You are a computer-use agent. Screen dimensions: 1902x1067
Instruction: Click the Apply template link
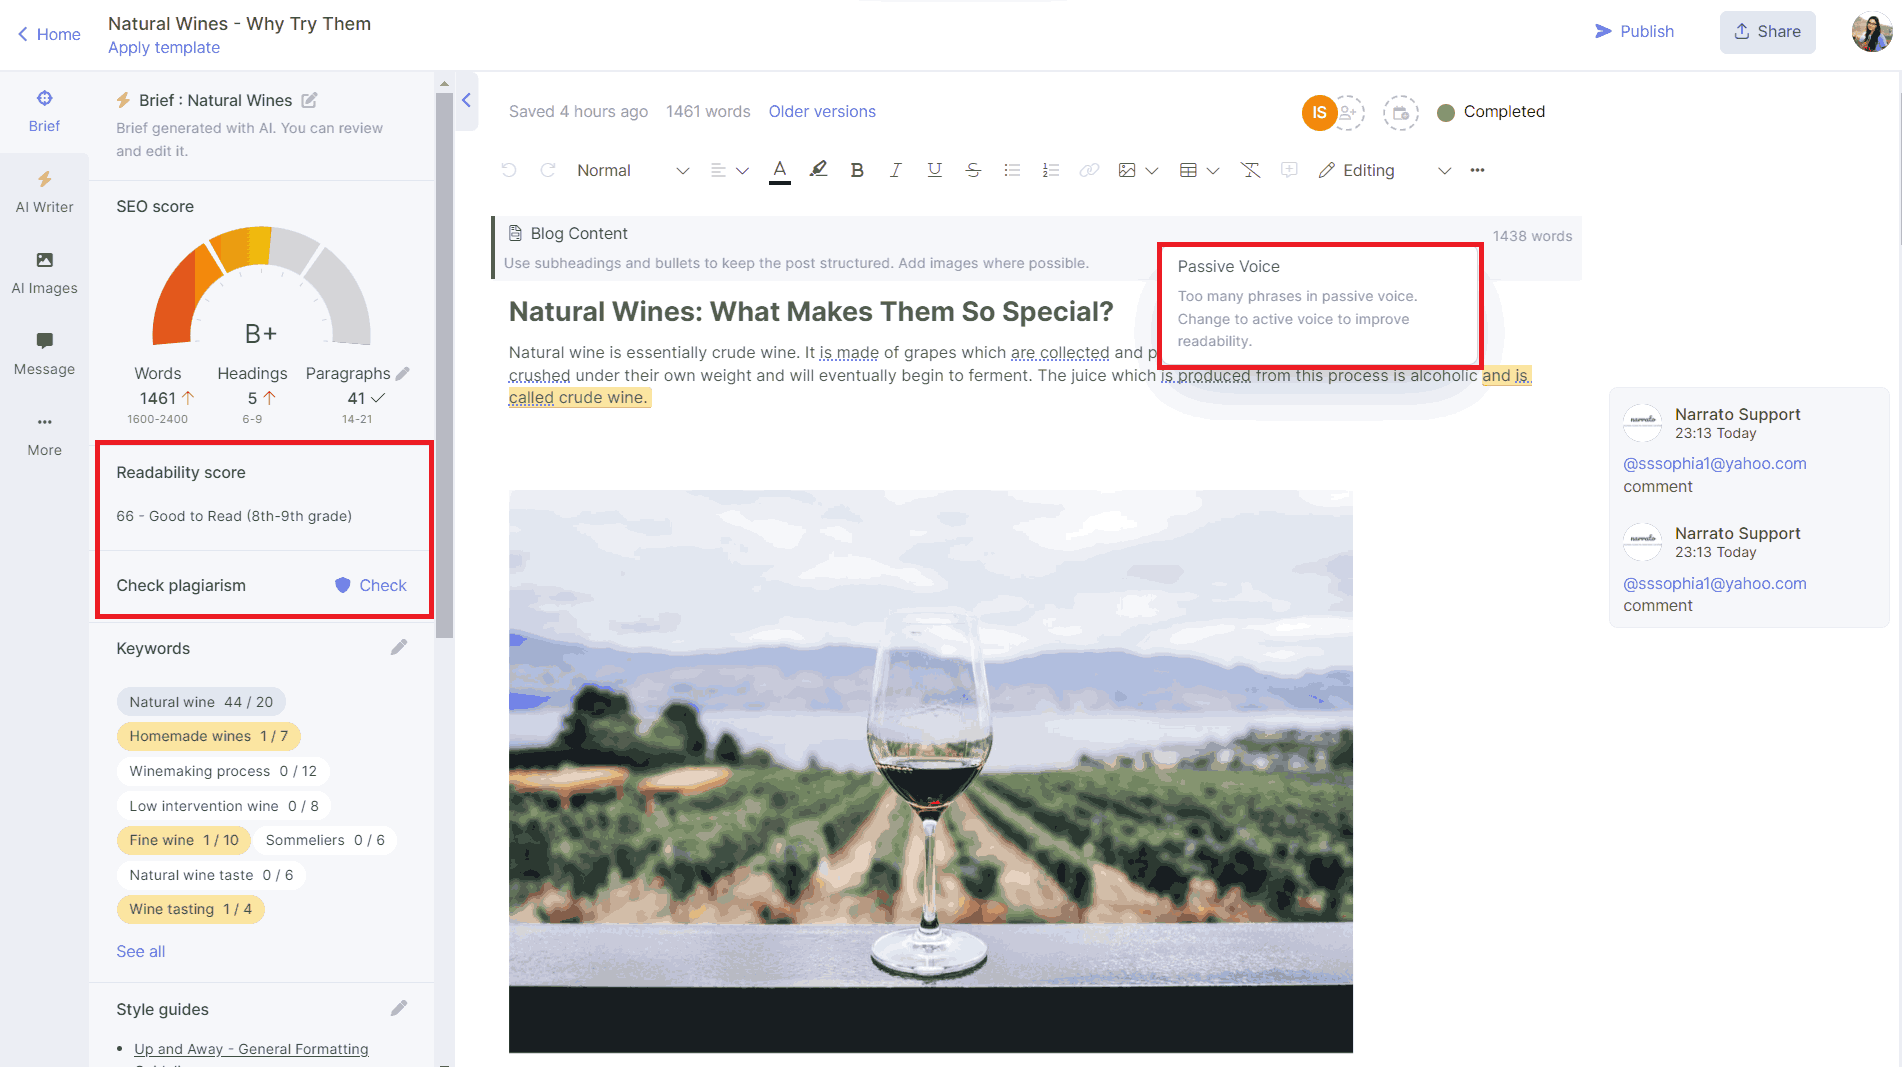pyautogui.click(x=164, y=47)
